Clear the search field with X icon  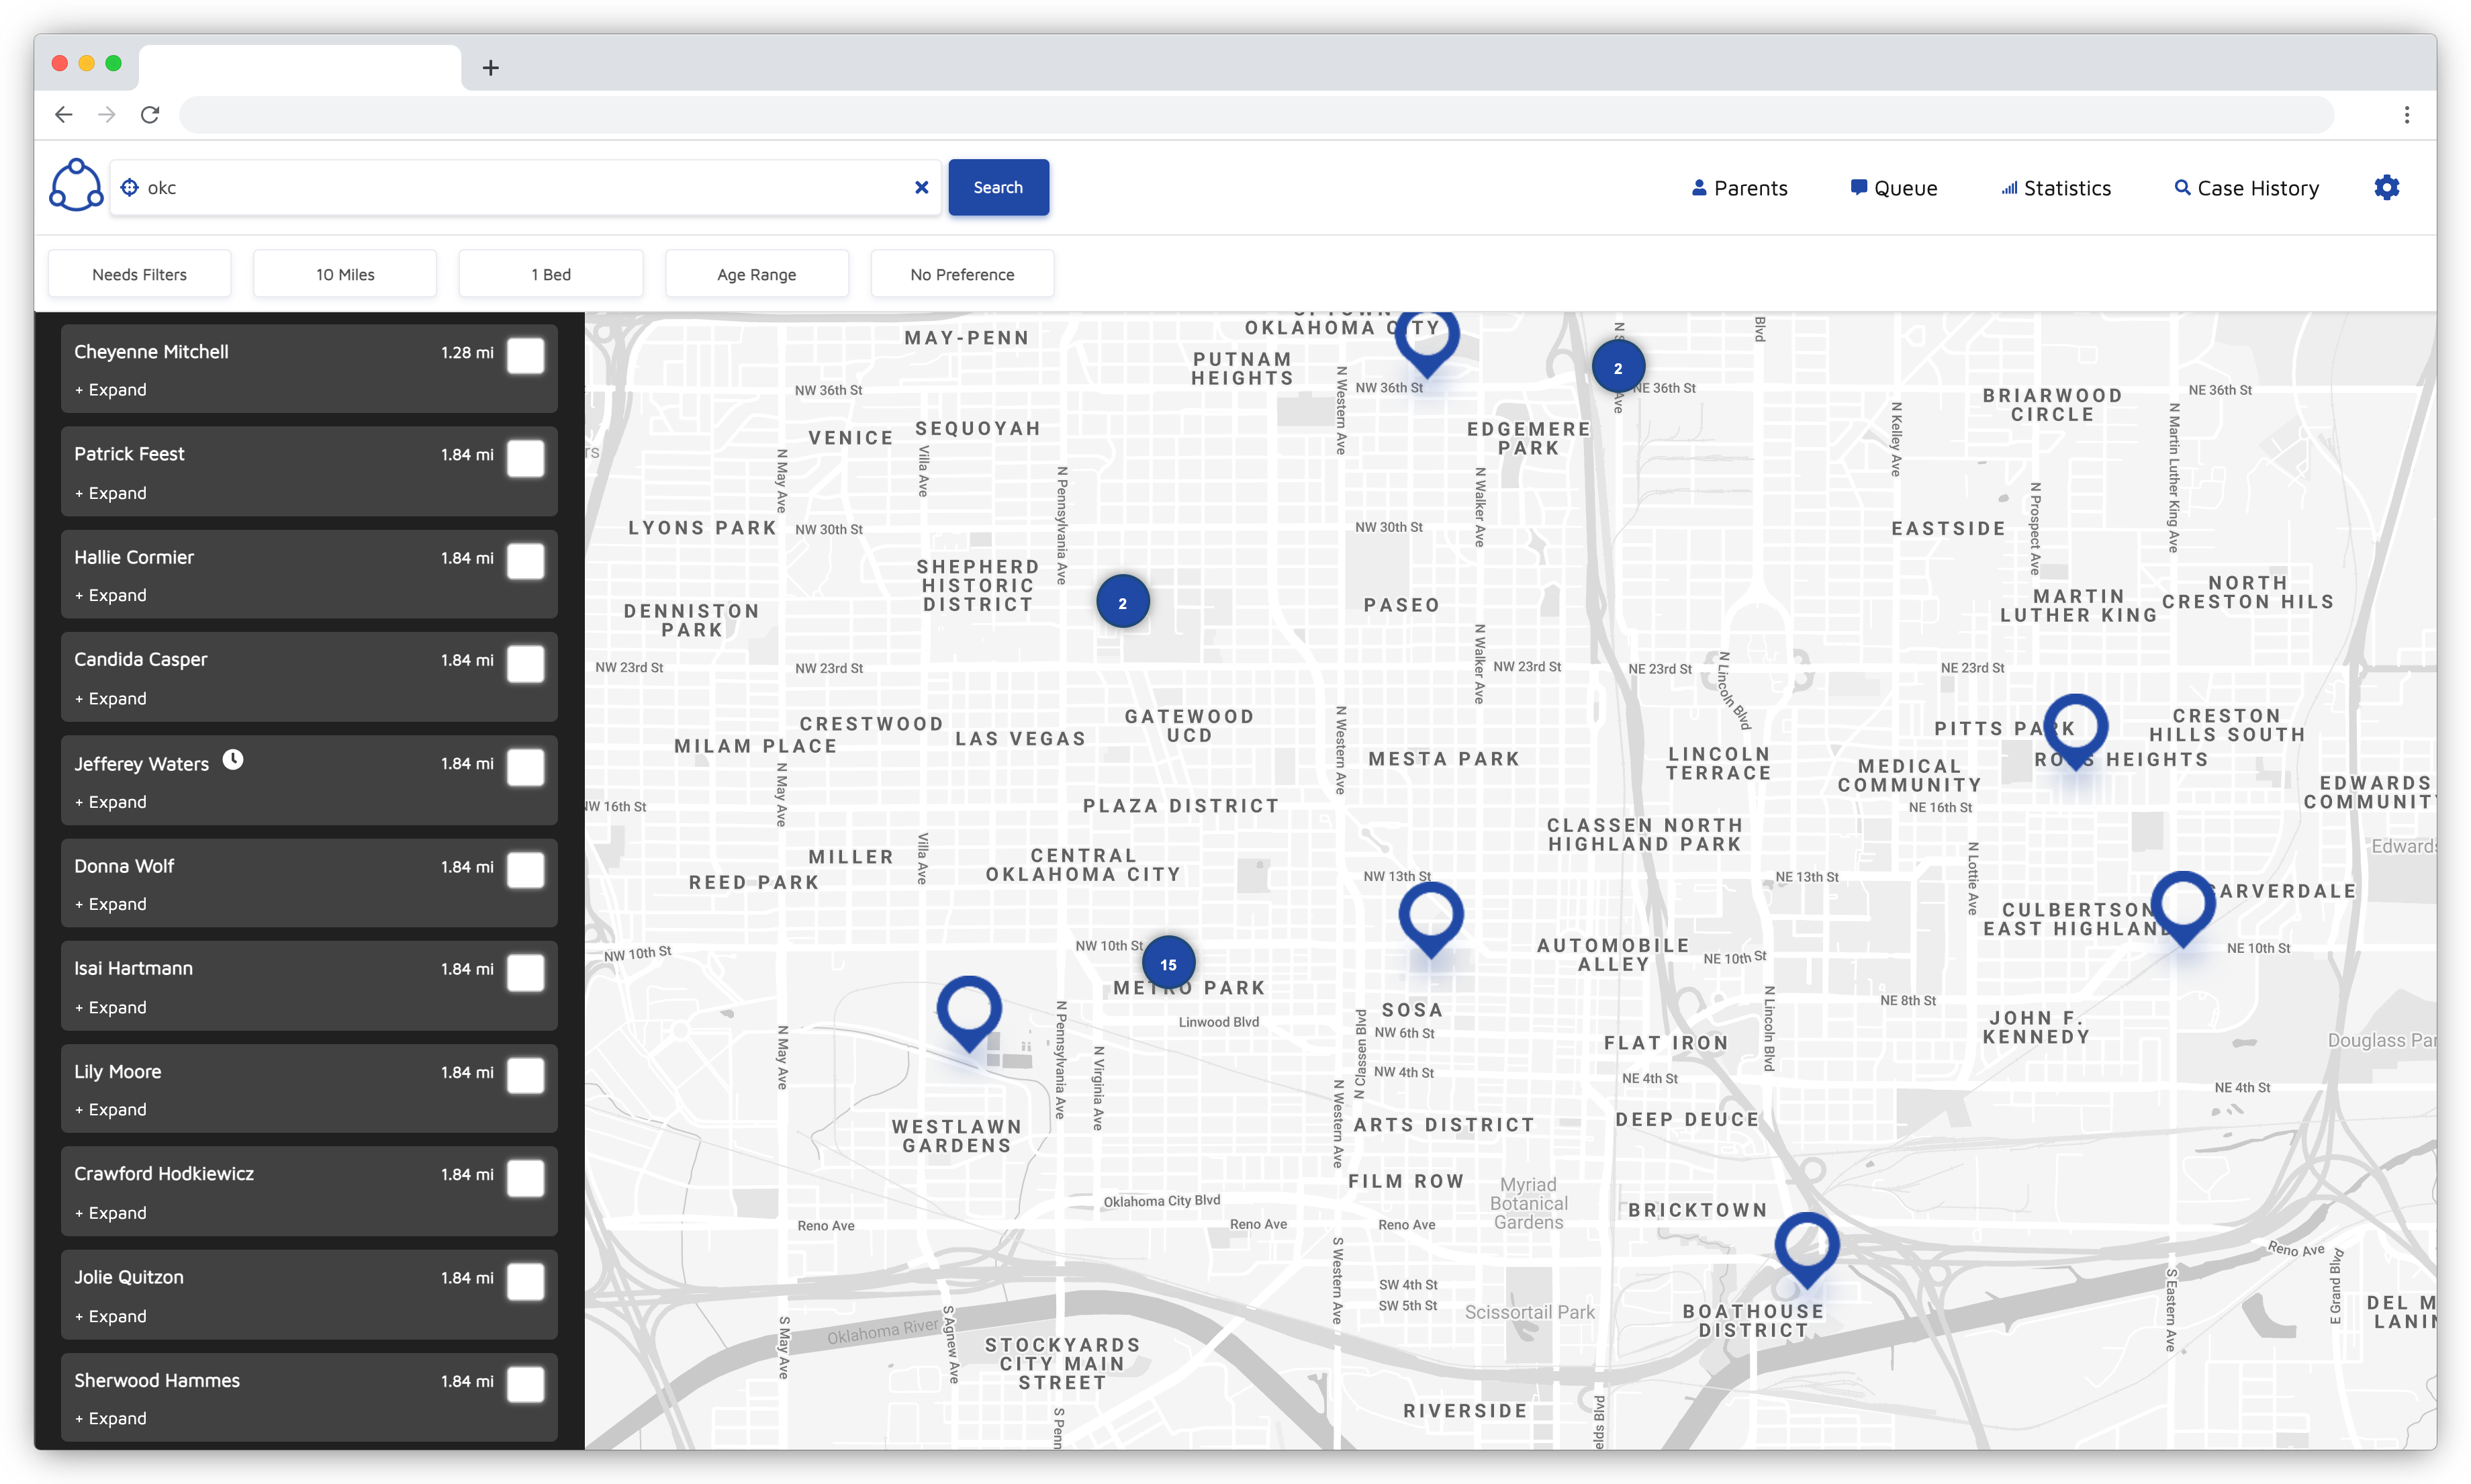pyautogui.click(x=921, y=187)
